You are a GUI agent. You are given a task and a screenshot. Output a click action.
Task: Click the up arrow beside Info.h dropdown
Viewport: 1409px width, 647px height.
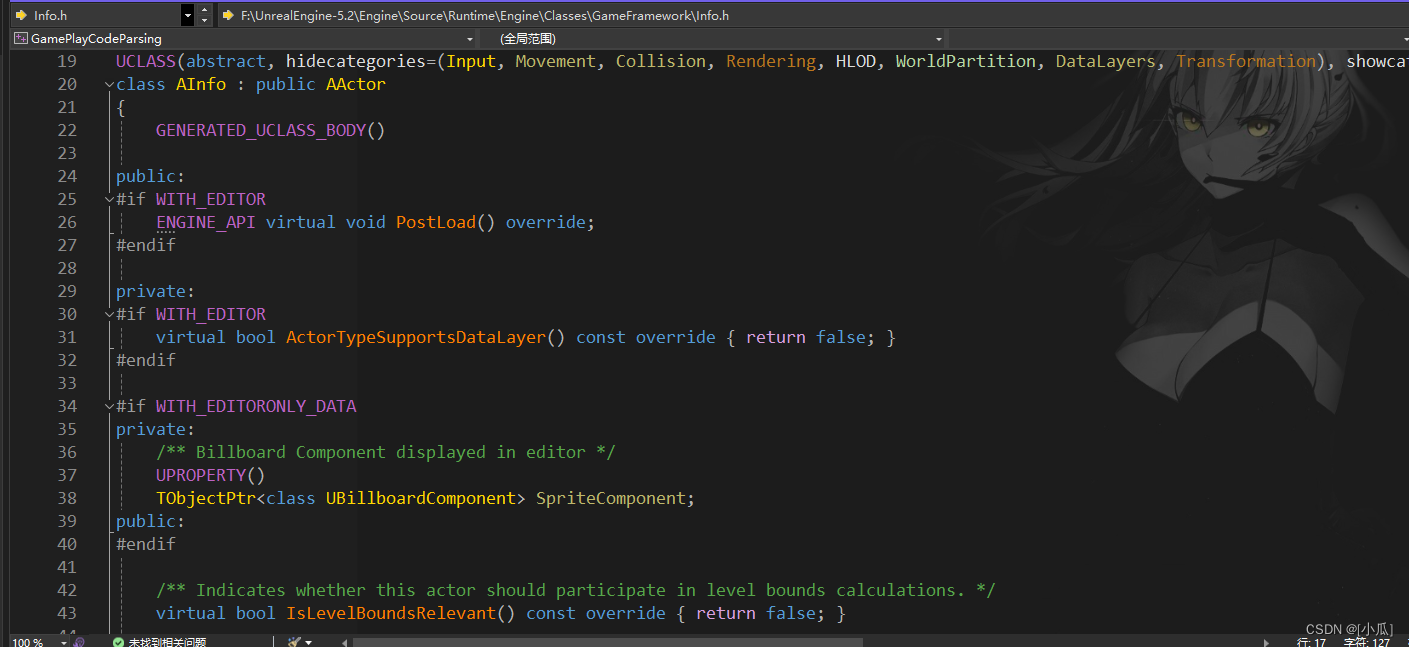coord(205,10)
